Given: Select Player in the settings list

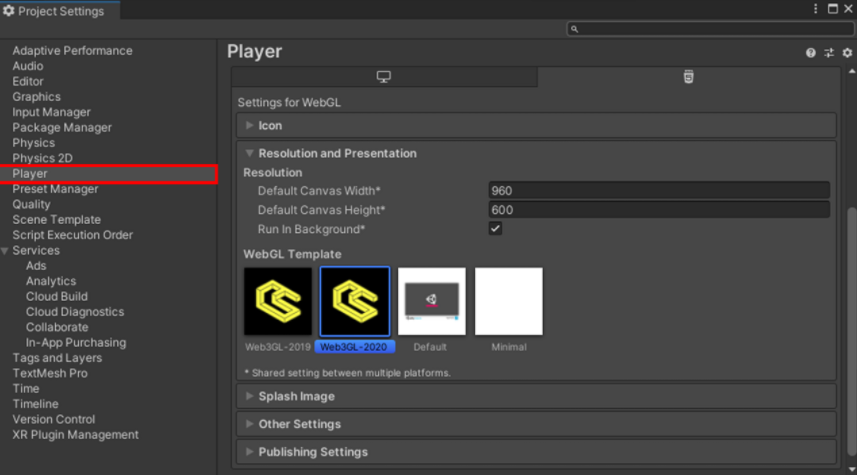Looking at the screenshot, I should click(109, 174).
